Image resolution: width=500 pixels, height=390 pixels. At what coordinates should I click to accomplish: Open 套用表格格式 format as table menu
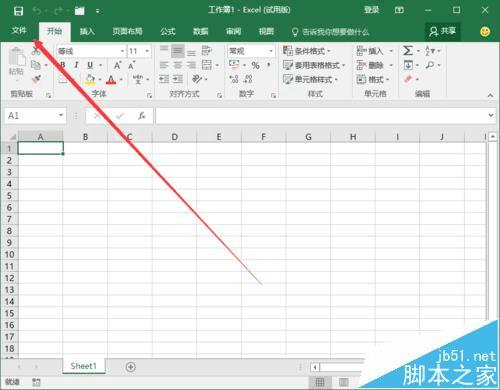pyautogui.click(x=314, y=65)
